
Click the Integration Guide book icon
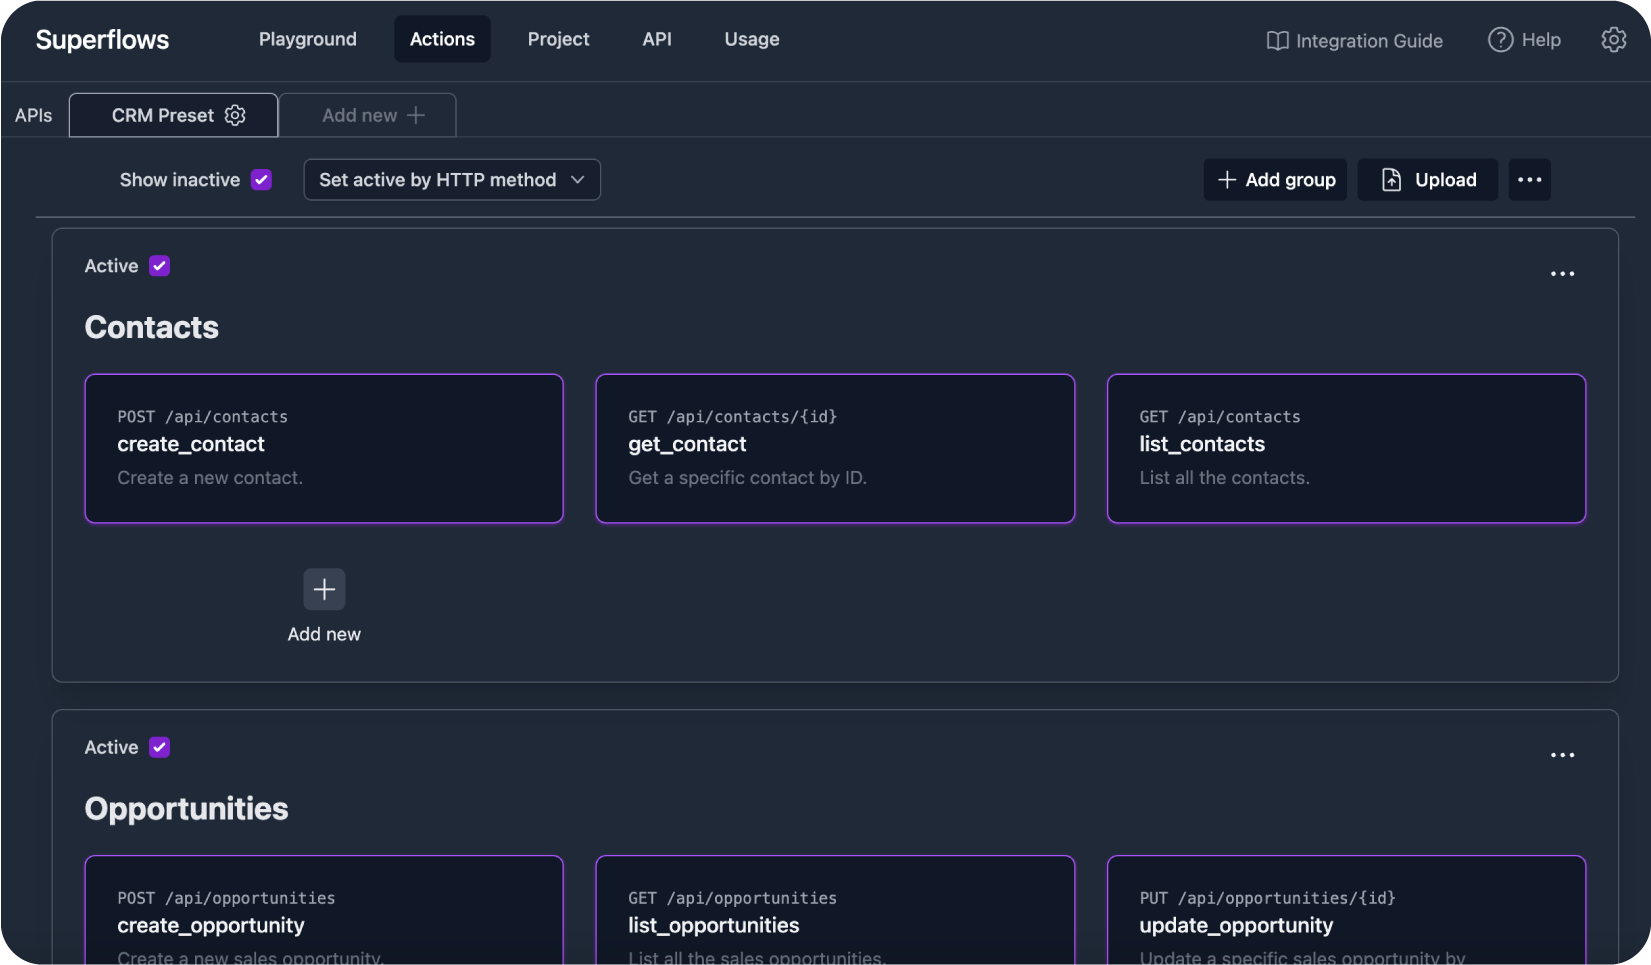click(1276, 41)
